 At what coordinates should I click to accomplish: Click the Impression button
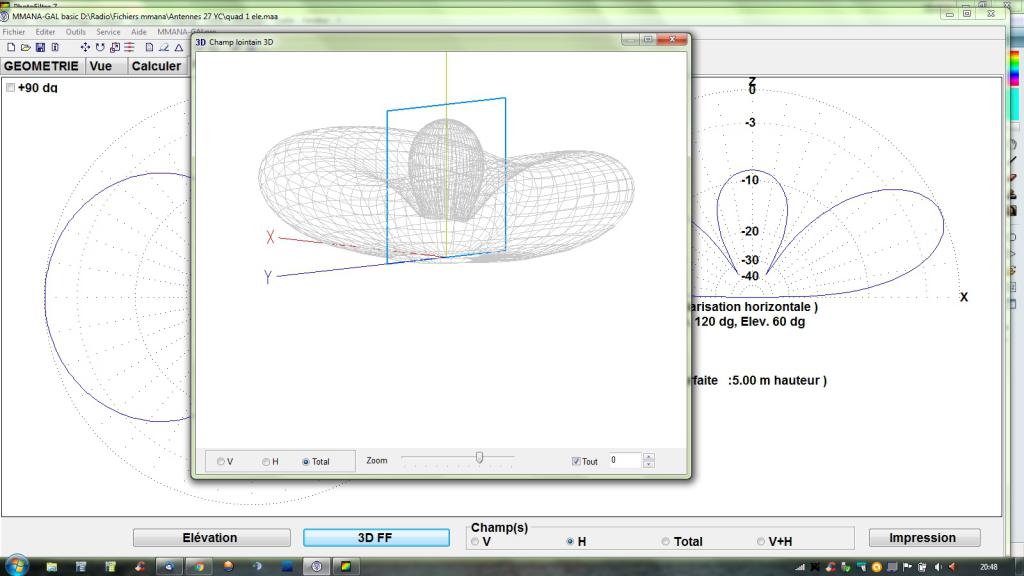925,537
